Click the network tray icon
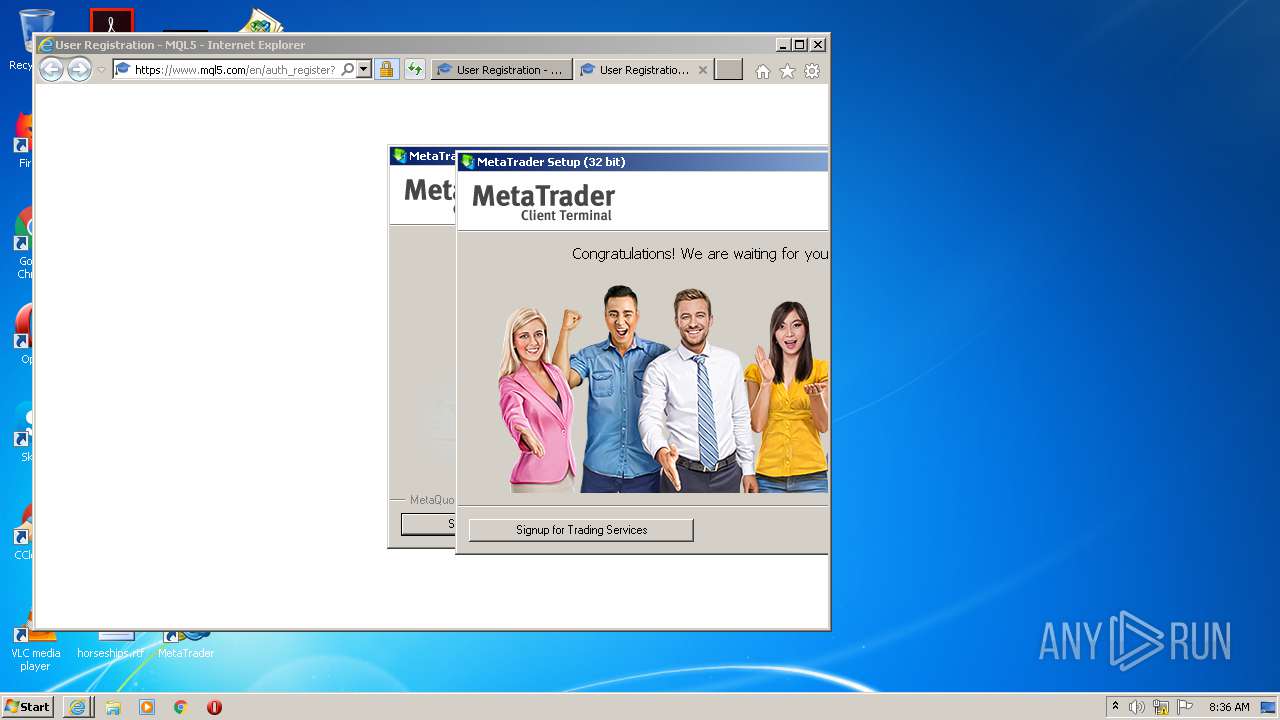This screenshot has height=720, width=1280. tap(1161, 707)
